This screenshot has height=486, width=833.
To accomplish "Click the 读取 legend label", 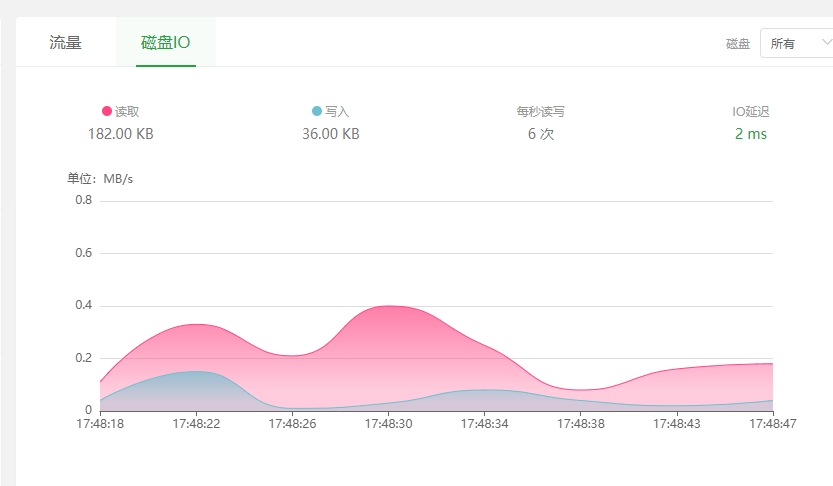I will 127,112.
